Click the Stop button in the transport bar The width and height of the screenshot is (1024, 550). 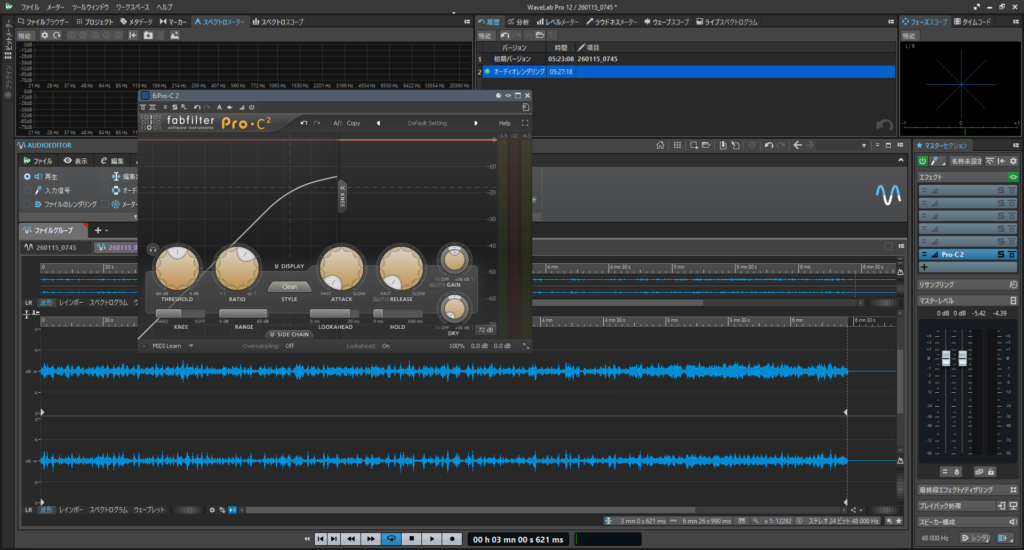click(x=410, y=539)
